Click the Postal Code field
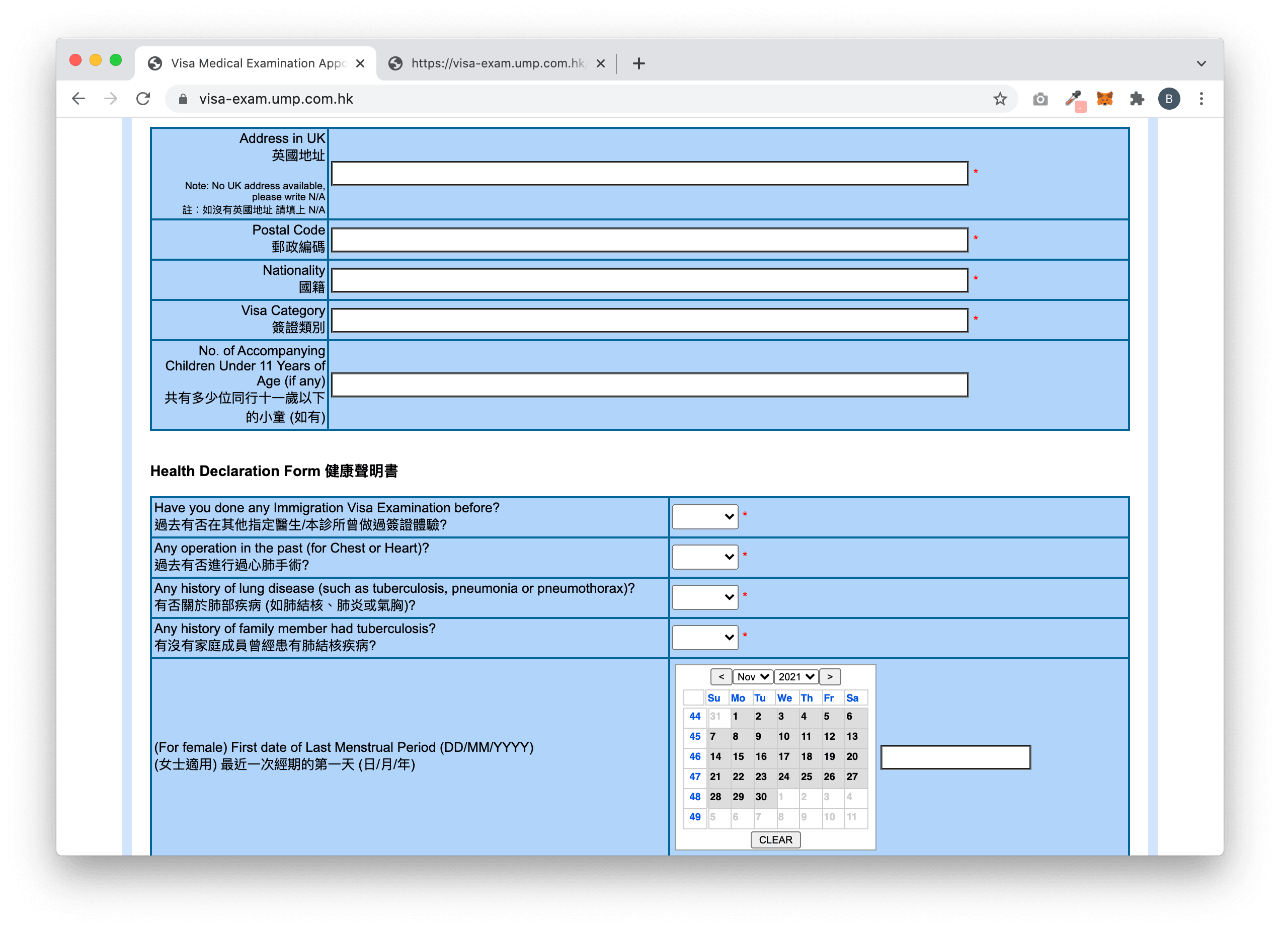This screenshot has height=930, width=1280. coord(650,240)
